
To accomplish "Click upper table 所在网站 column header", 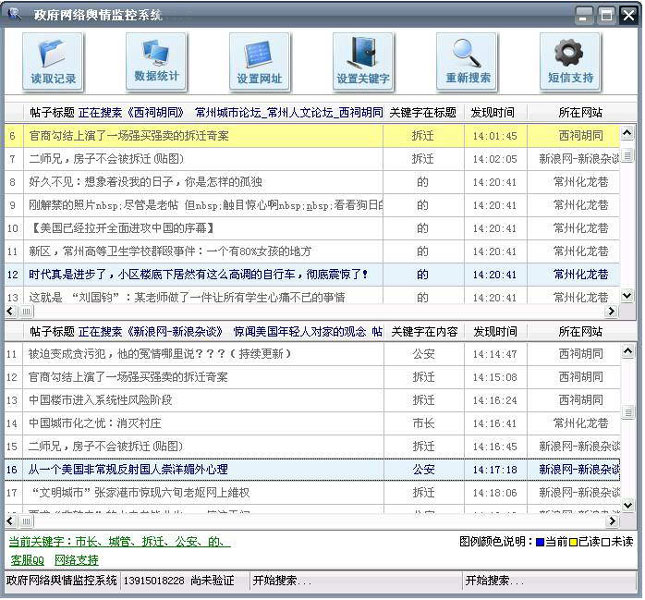I will pyautogui.click(x=580, y=112).
